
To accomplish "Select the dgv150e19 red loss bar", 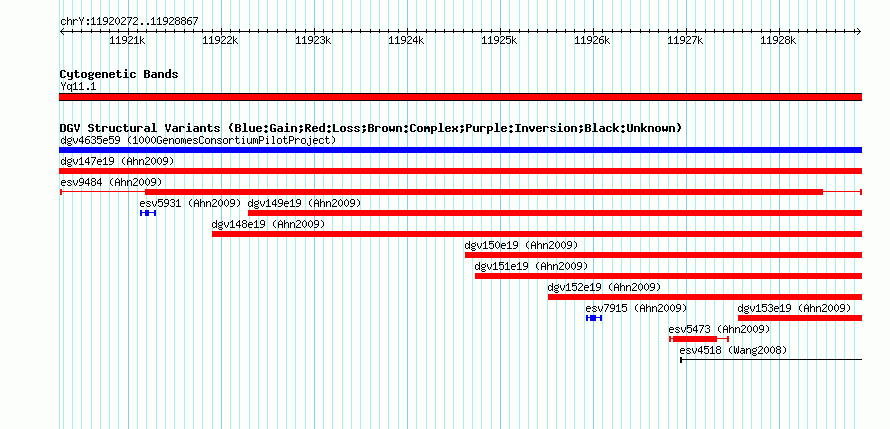I will coord(664,255).
